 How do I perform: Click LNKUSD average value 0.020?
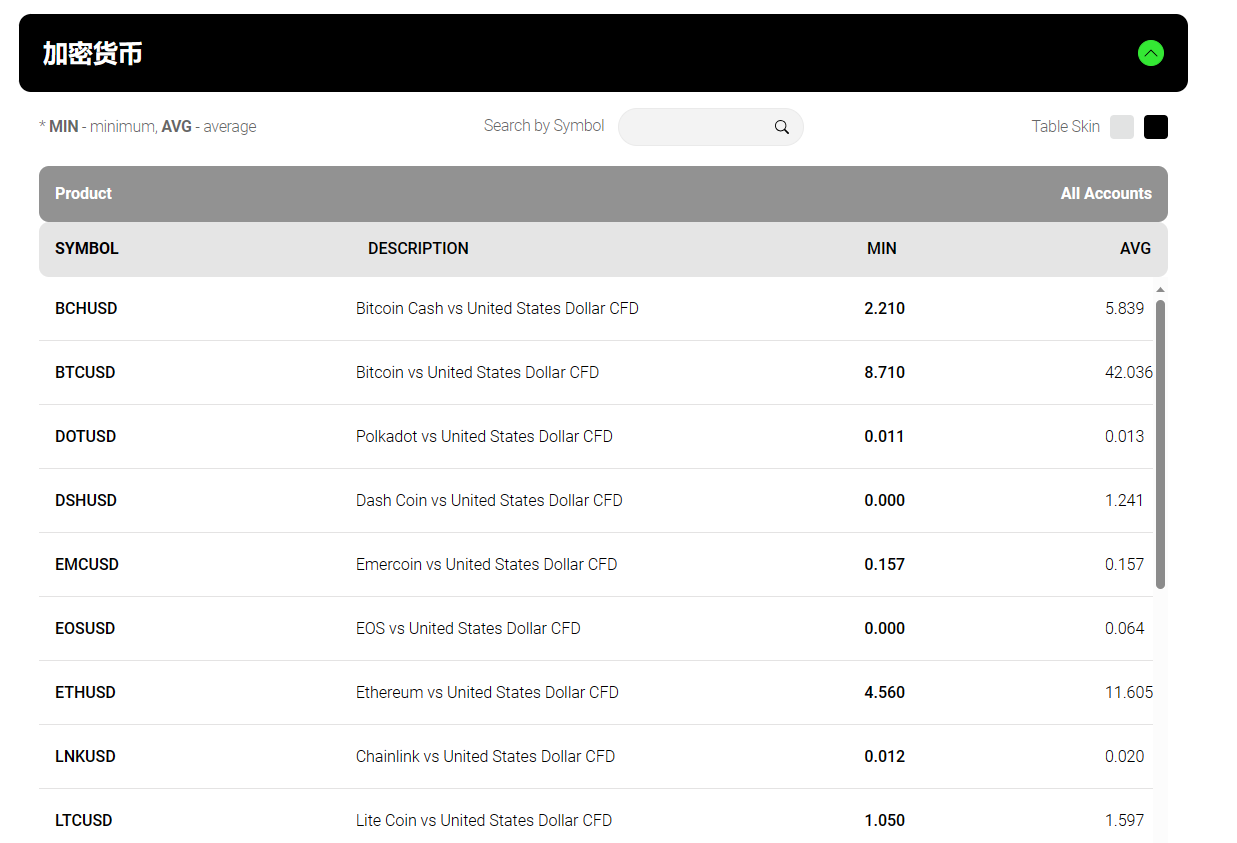click(x=1125, y=757)
